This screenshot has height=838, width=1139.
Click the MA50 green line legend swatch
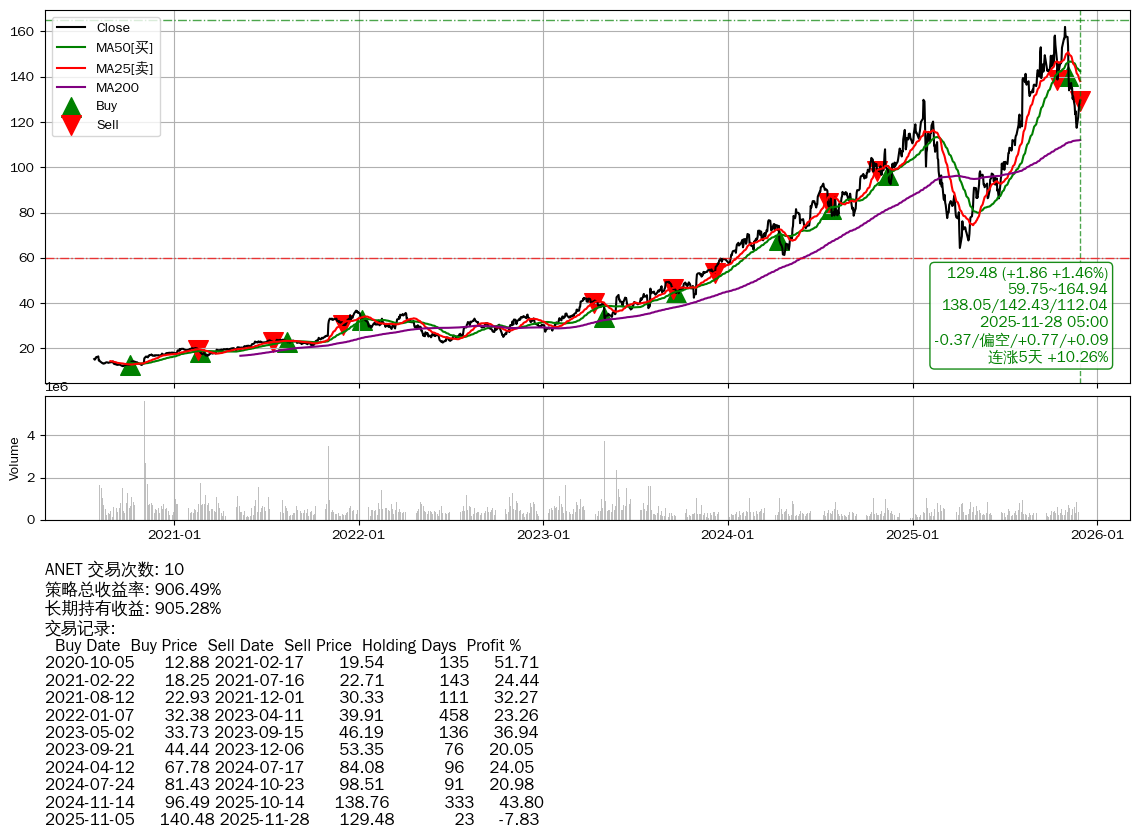pyautogui.click(x=70, y=47)
